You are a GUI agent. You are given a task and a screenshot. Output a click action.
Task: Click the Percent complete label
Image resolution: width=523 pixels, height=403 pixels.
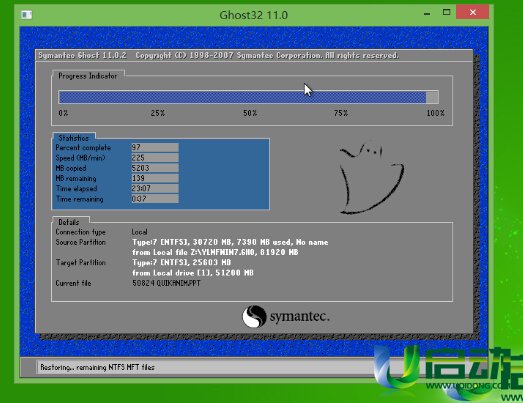tap(83, 147)
